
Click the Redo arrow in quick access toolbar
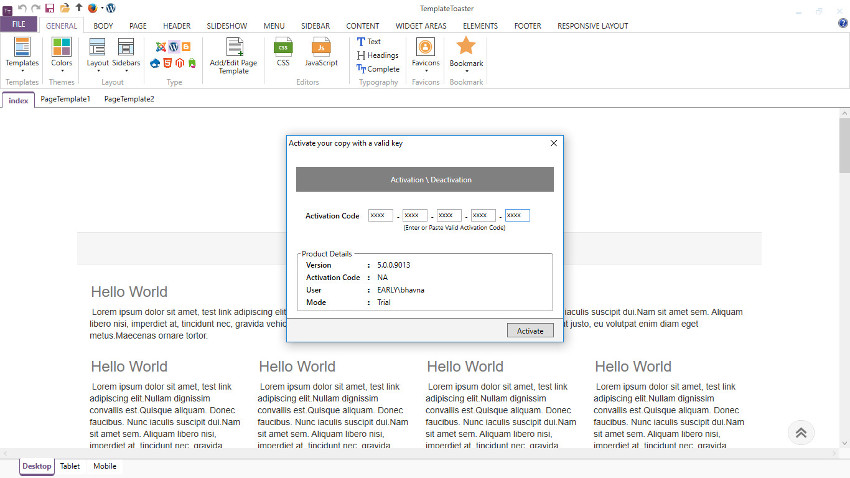coord(36,8)
